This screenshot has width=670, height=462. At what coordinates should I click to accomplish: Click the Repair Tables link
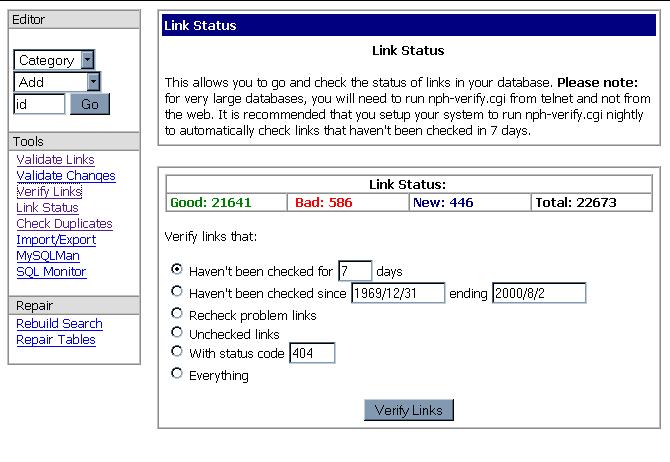point(56,340)
